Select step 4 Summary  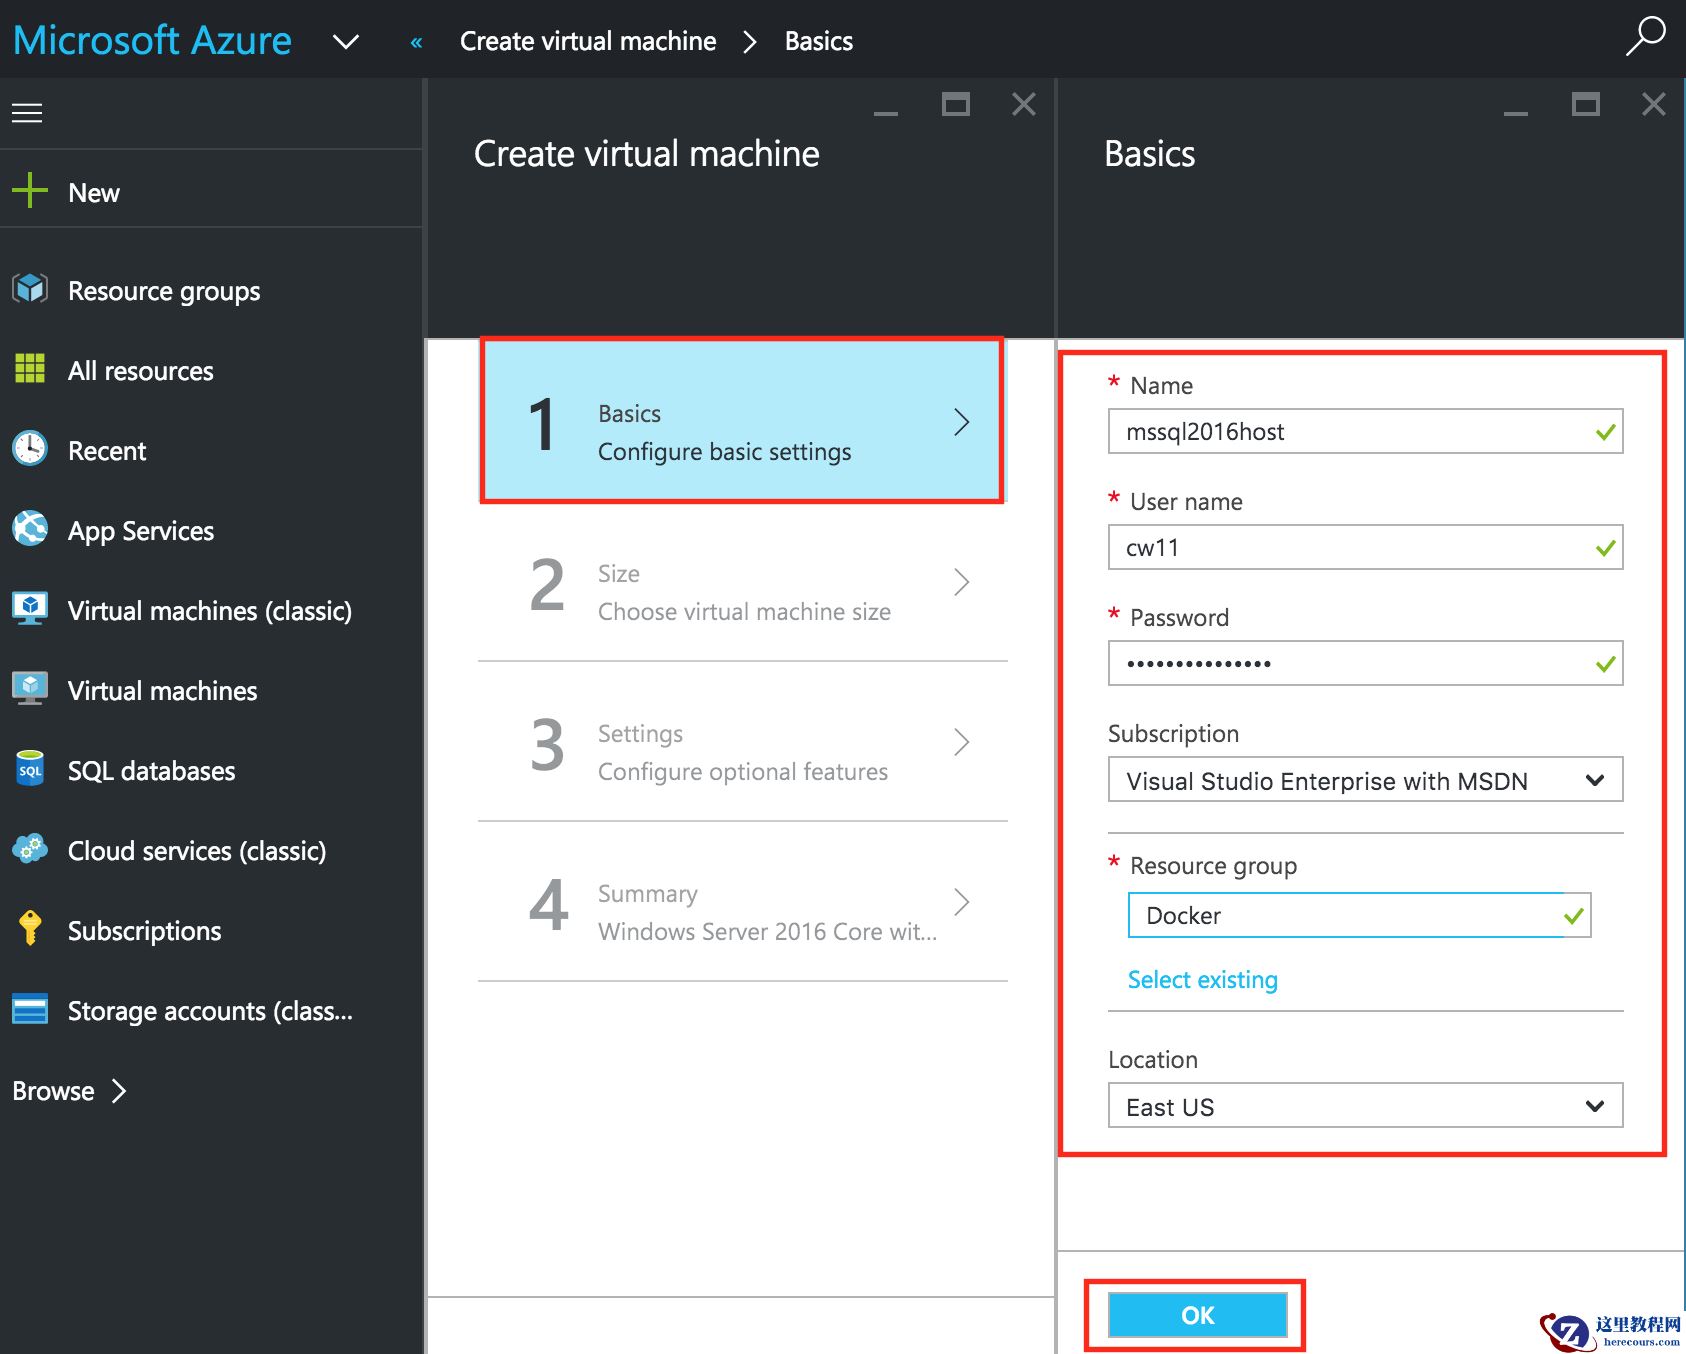742,902
